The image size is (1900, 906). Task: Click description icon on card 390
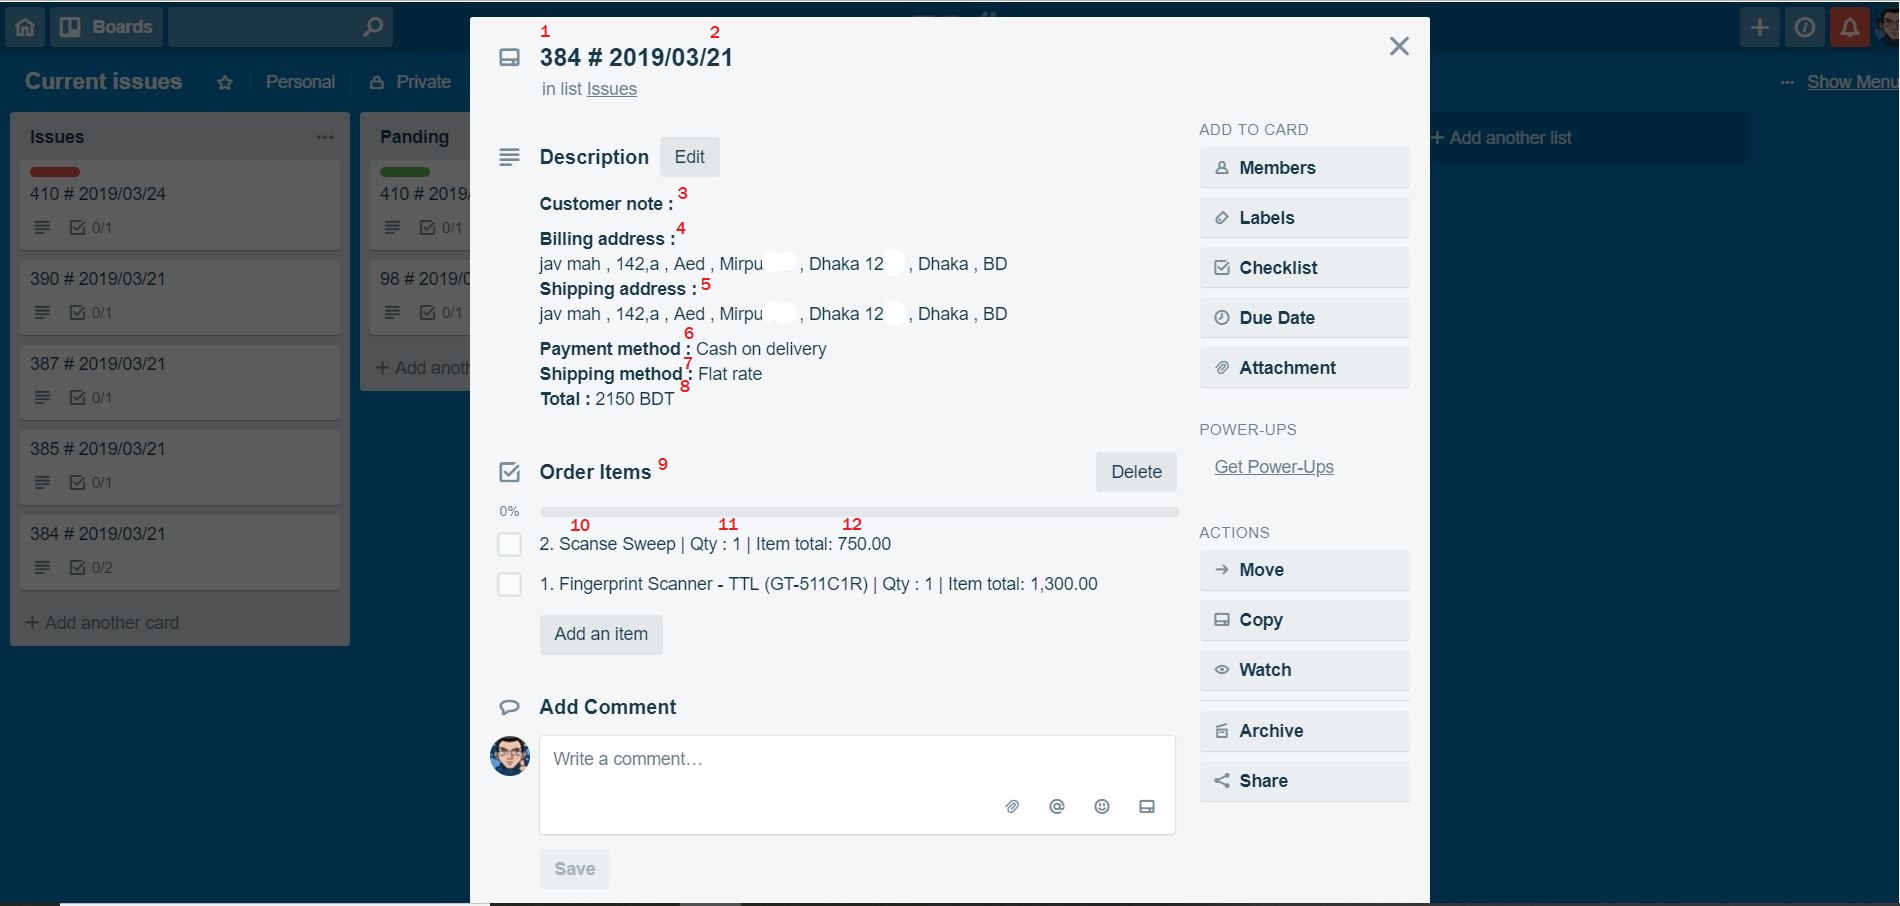tap(42, 313)
